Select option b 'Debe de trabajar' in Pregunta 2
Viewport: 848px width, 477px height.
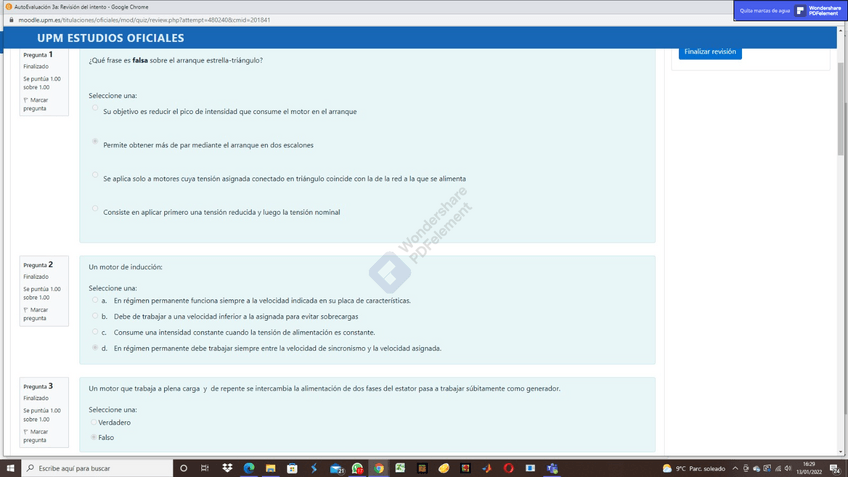pos(95,316)
